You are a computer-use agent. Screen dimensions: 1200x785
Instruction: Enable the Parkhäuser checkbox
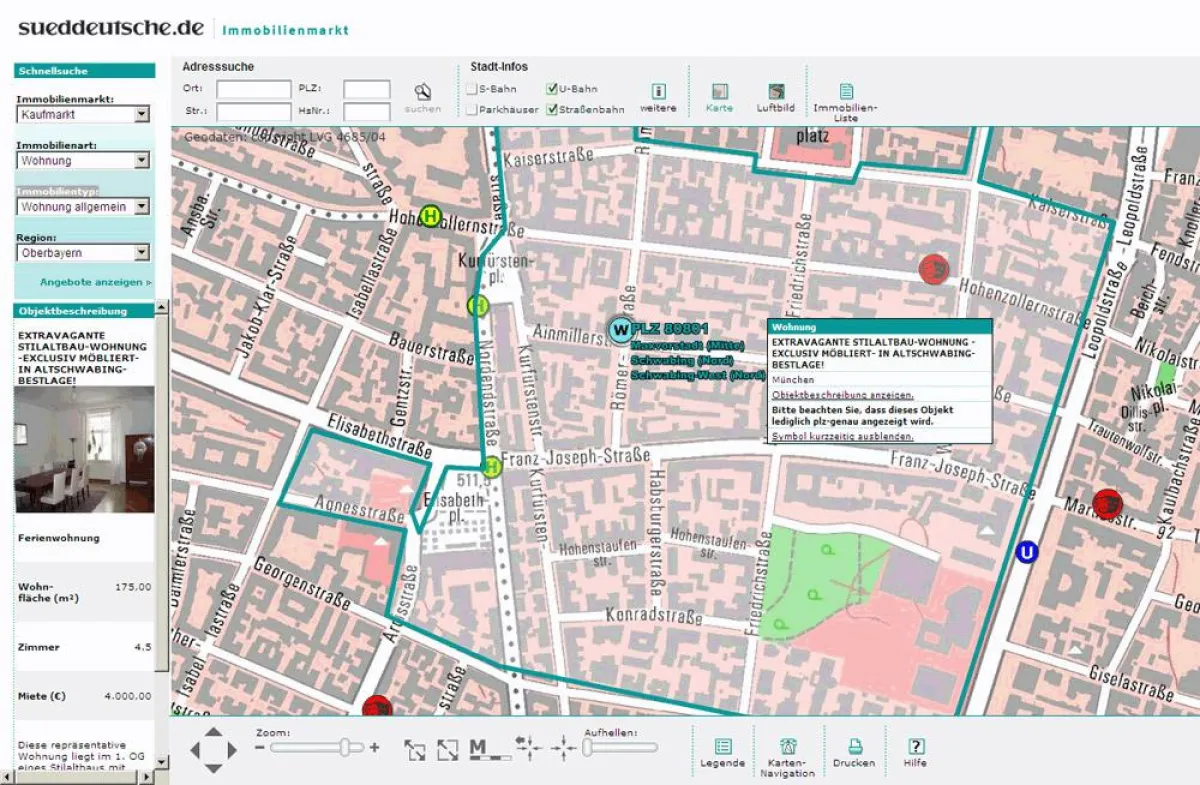point(472,110)
